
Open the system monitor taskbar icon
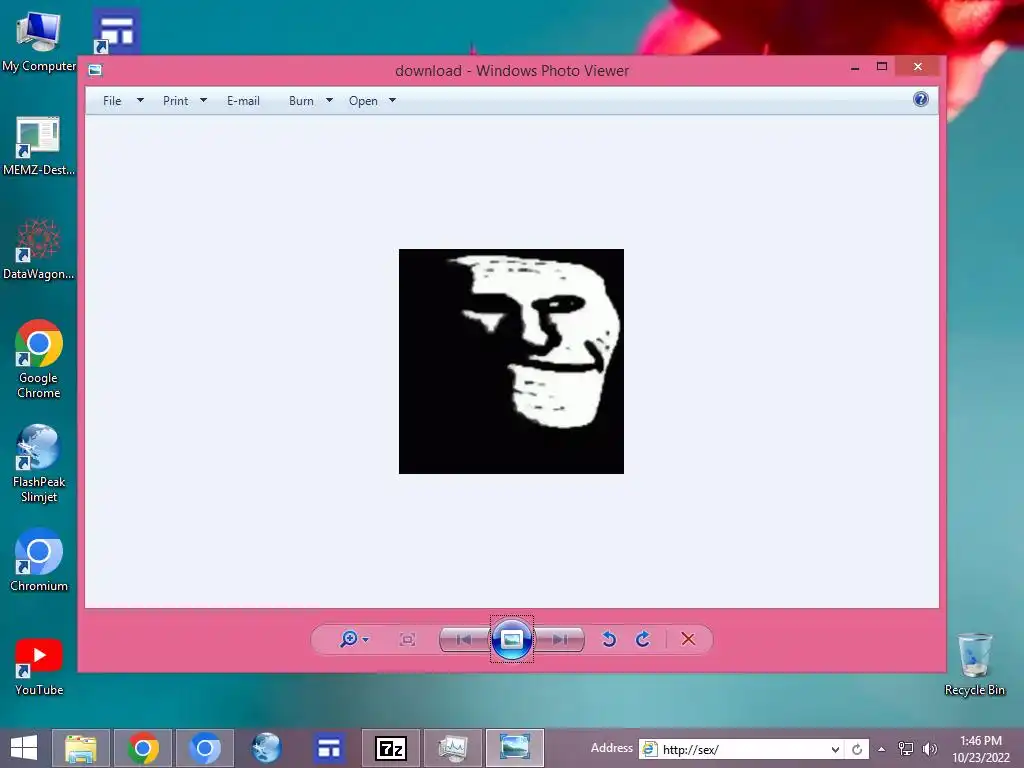(453, 748)
